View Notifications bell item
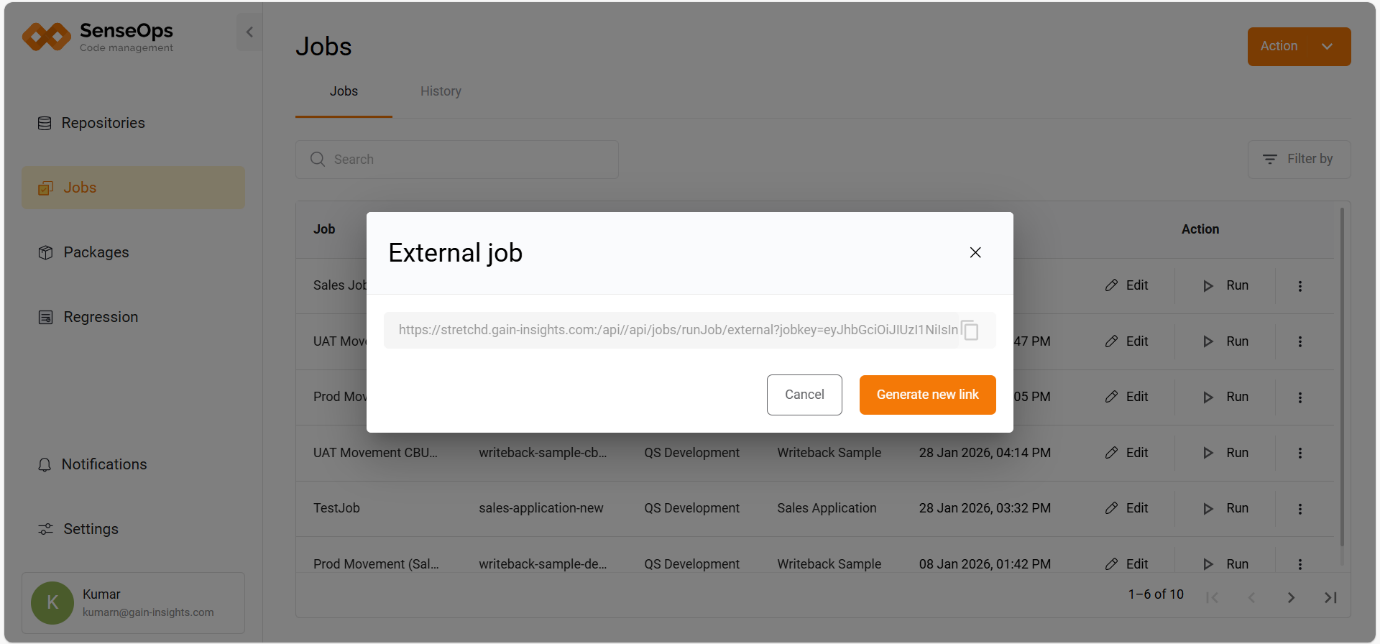Image resolution: width=1380 pixels, height=644 pixels. click(104, 464)
